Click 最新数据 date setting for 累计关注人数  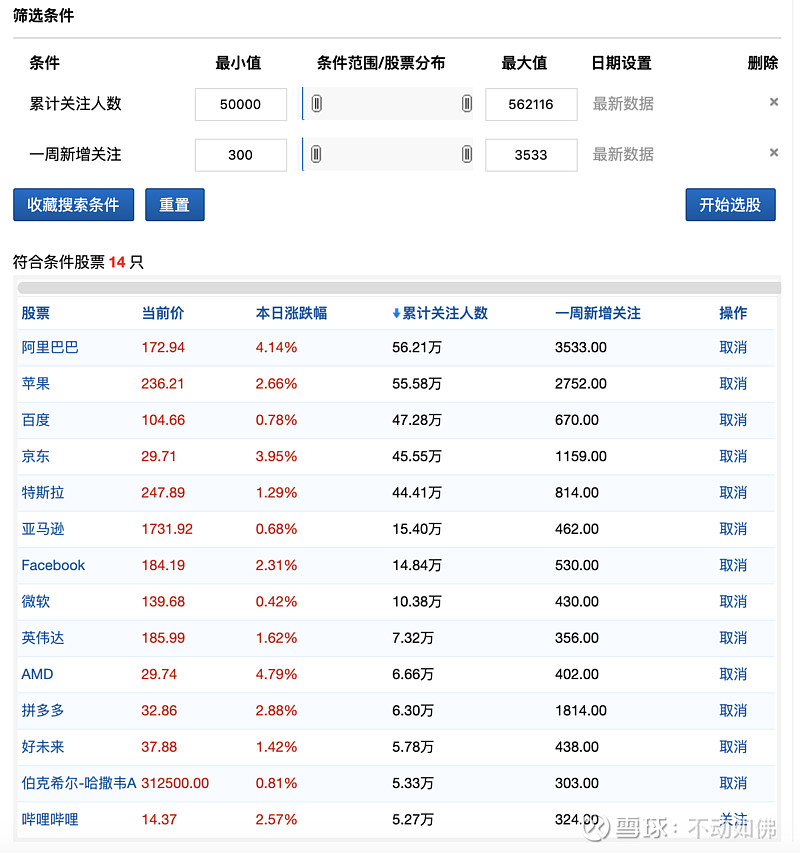[x=623, y=103]
